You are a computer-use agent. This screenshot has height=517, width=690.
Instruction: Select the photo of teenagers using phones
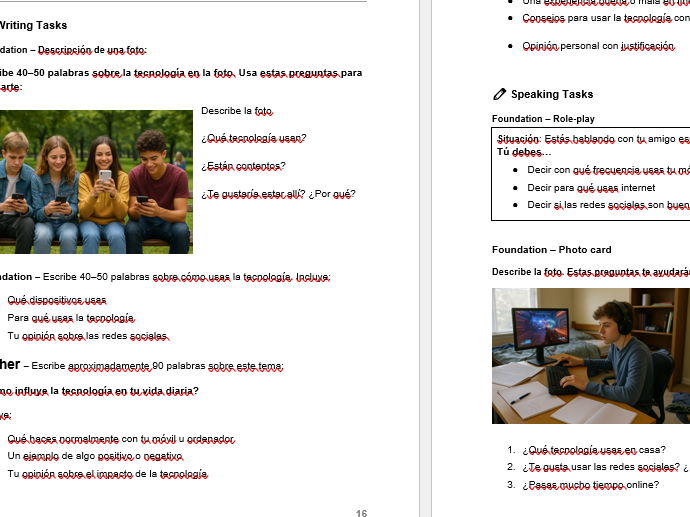click(96, 182)
